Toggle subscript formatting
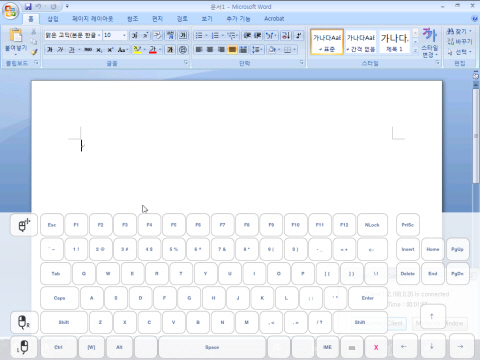The height and width of the screenshot is (360, 480). click(99, 50)
